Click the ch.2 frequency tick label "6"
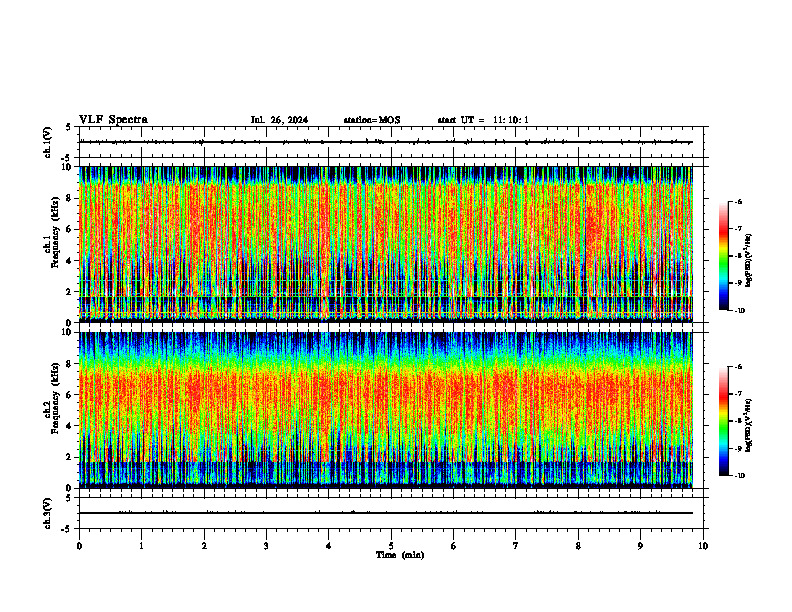Viewport: 792px width, 612px height. tap(70, 395)
